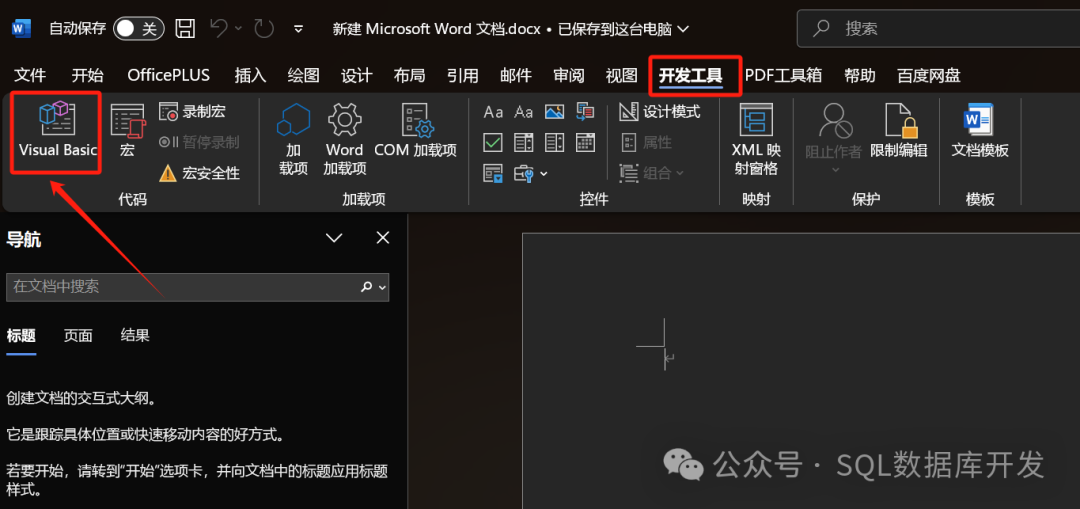Open 限制编辑 restrict editing
The width and height of the screenshot is (1080, 509).
click(899, 131)
